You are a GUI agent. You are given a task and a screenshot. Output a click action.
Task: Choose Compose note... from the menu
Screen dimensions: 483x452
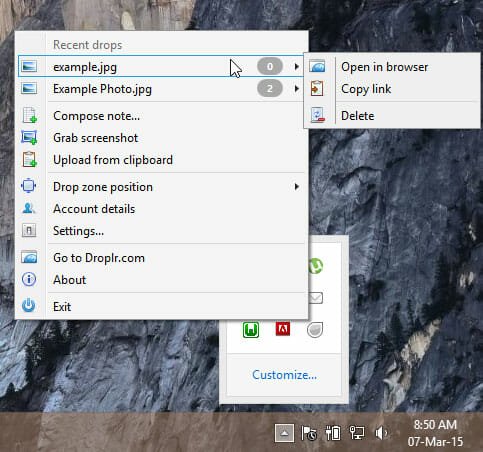pos(161,116)
